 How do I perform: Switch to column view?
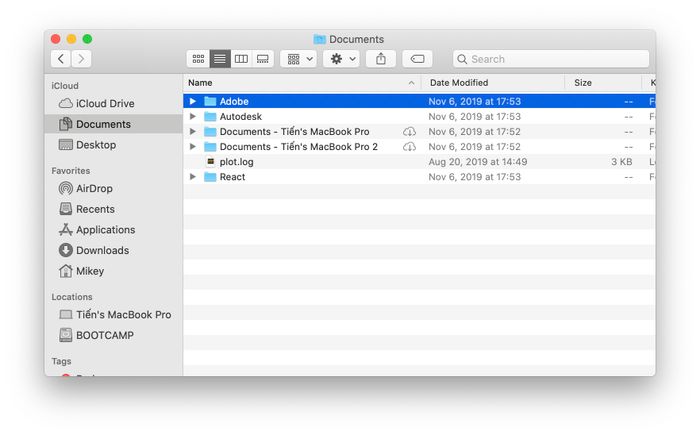(241, 59)
